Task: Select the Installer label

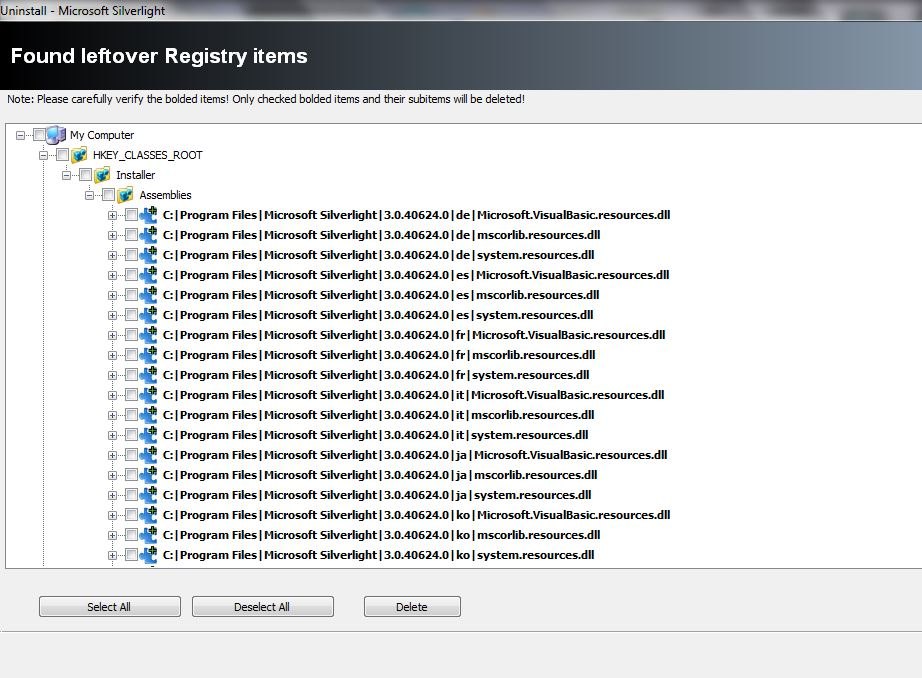Action: (135, 175)
